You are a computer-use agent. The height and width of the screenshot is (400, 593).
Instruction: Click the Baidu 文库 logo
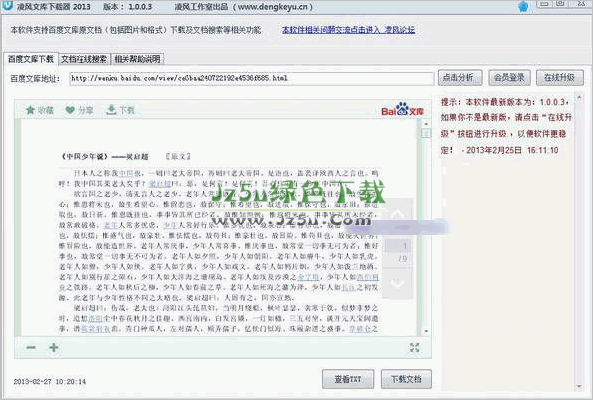click(x=402, y=110)
